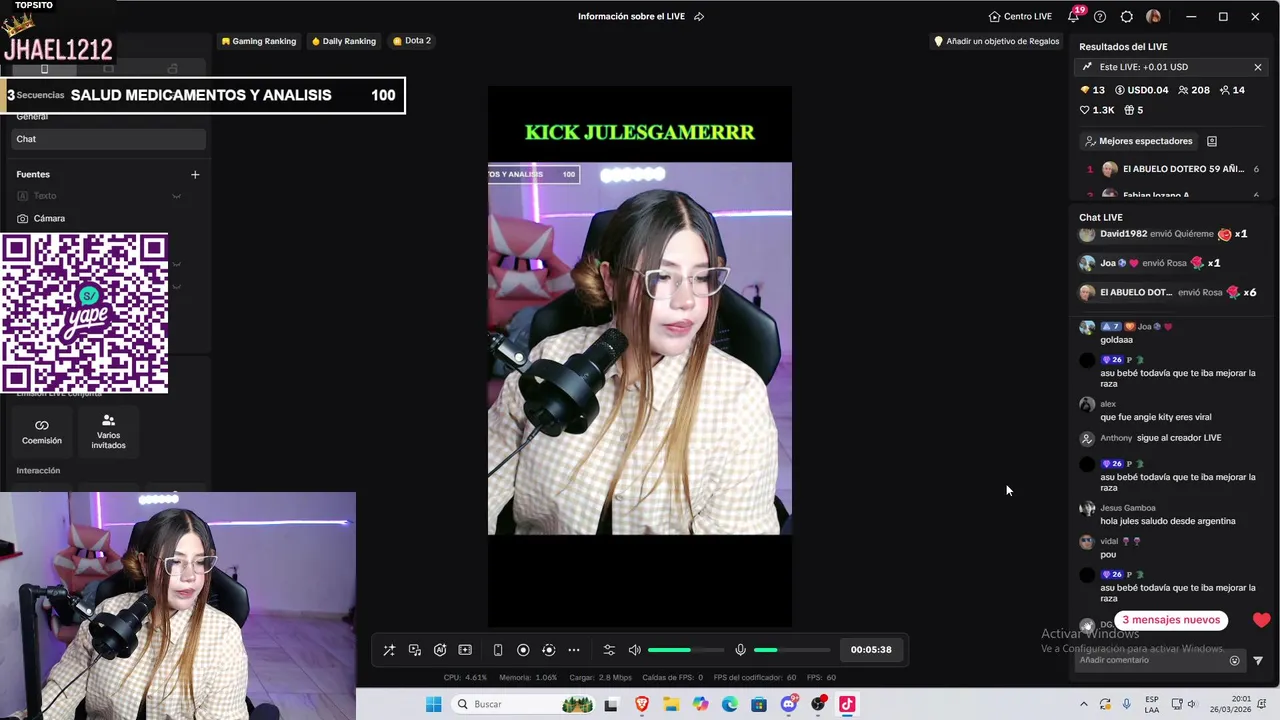Click the 1.3K likes stat
This screenshot has width=1280, height=720.
pos(1098,110)
